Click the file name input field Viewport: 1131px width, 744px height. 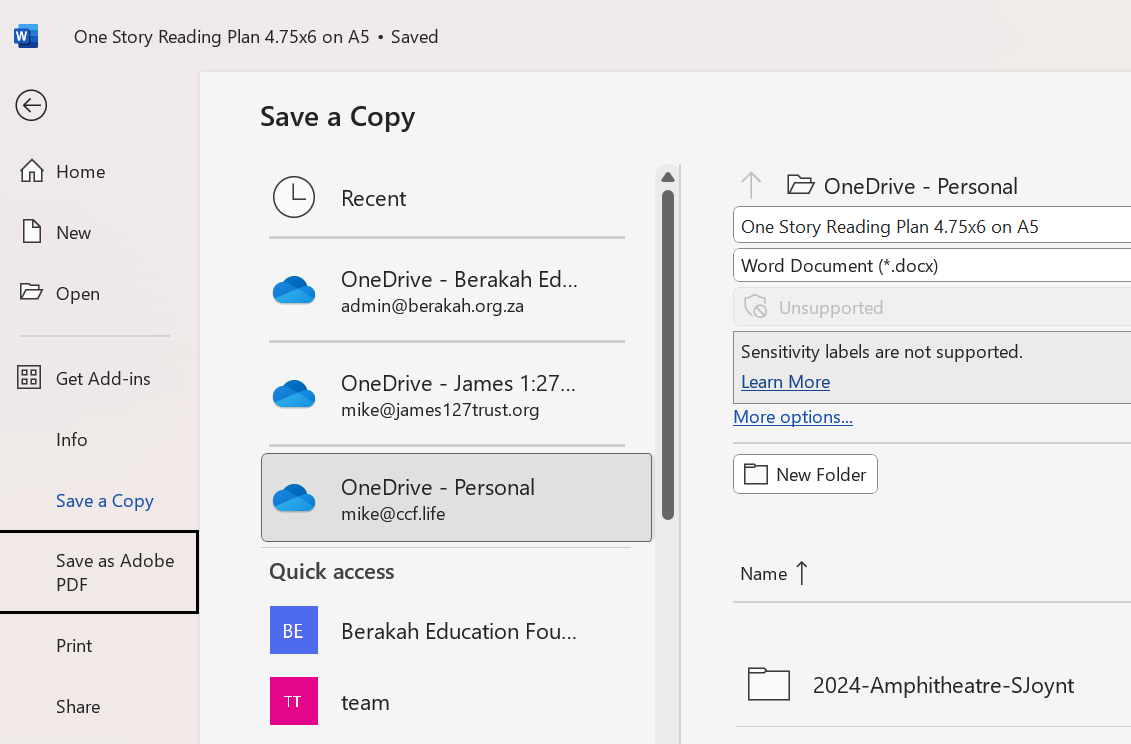click(x=930, y=227)
